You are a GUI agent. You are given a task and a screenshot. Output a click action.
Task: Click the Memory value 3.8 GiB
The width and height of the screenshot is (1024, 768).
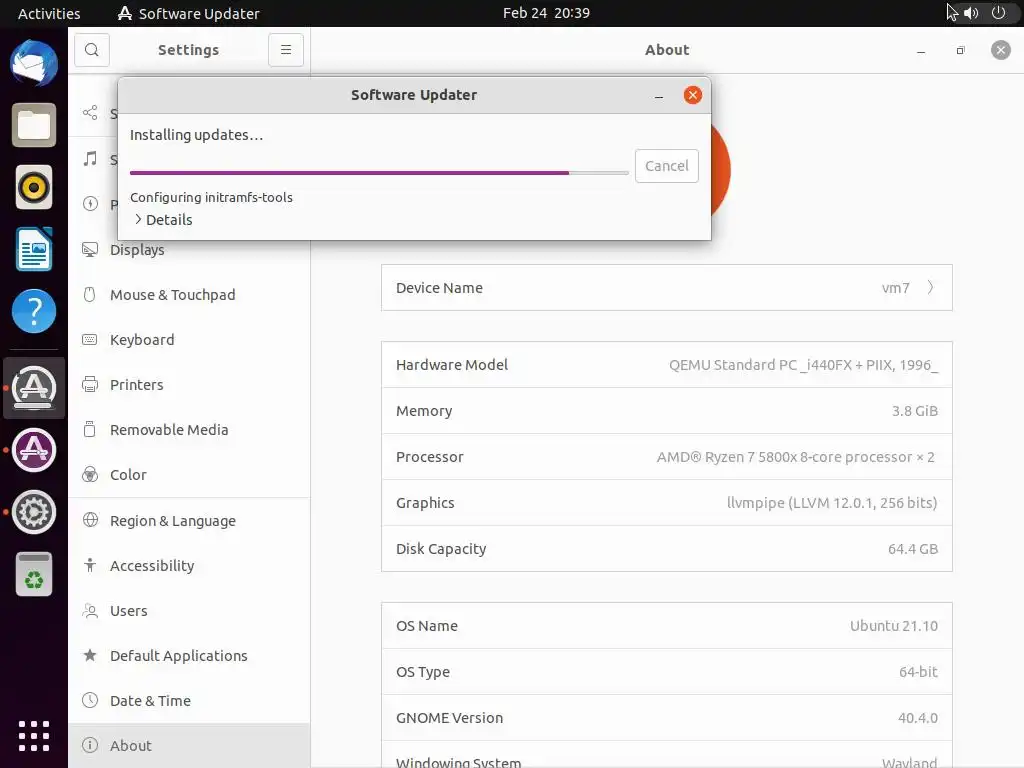(915, 411)
